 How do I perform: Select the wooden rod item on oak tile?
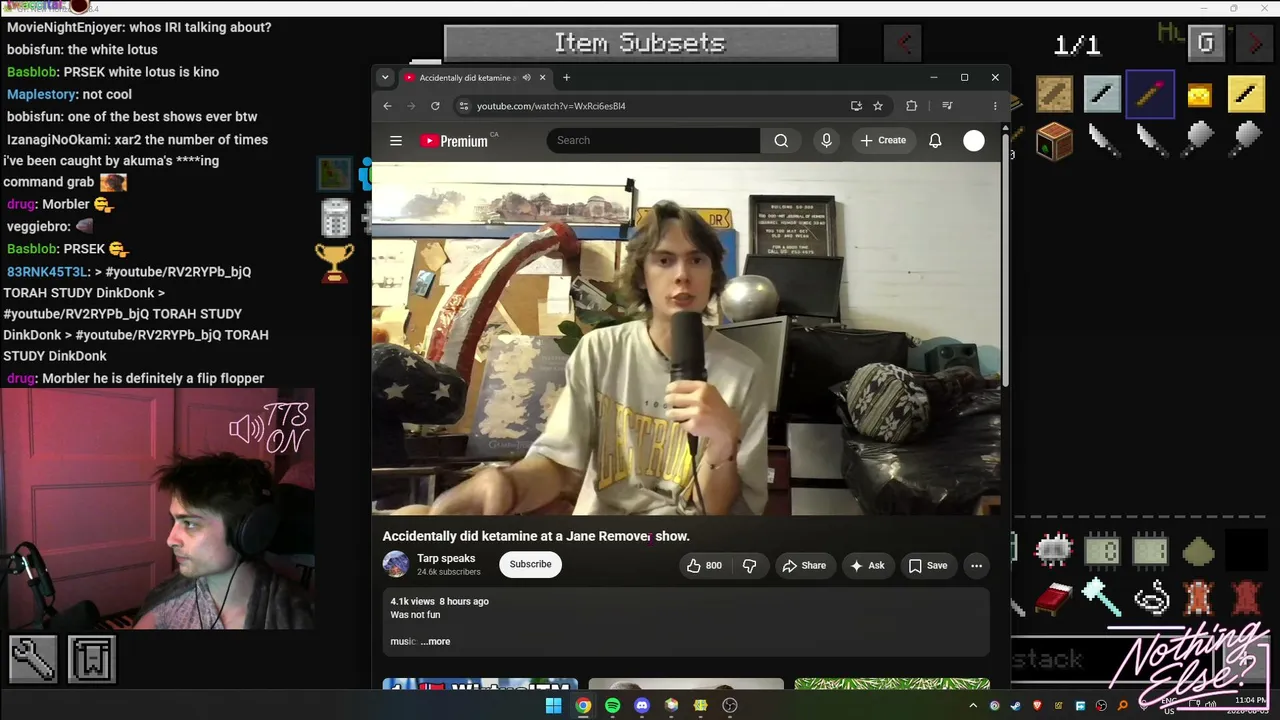[1054, 94]
